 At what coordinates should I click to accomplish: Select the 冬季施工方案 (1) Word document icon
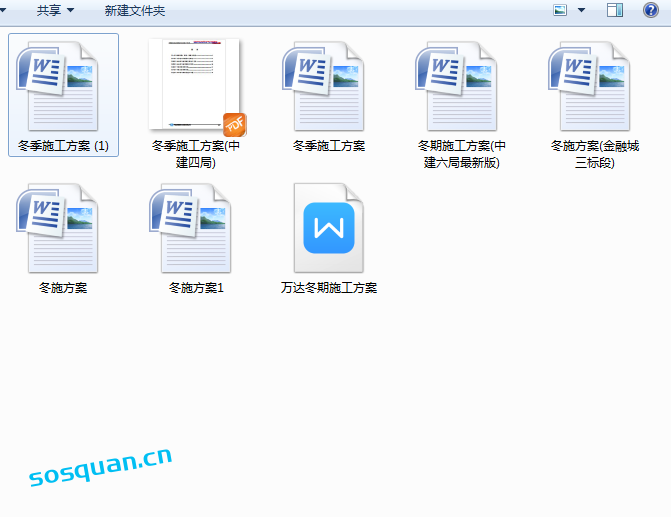coord(62,85)
